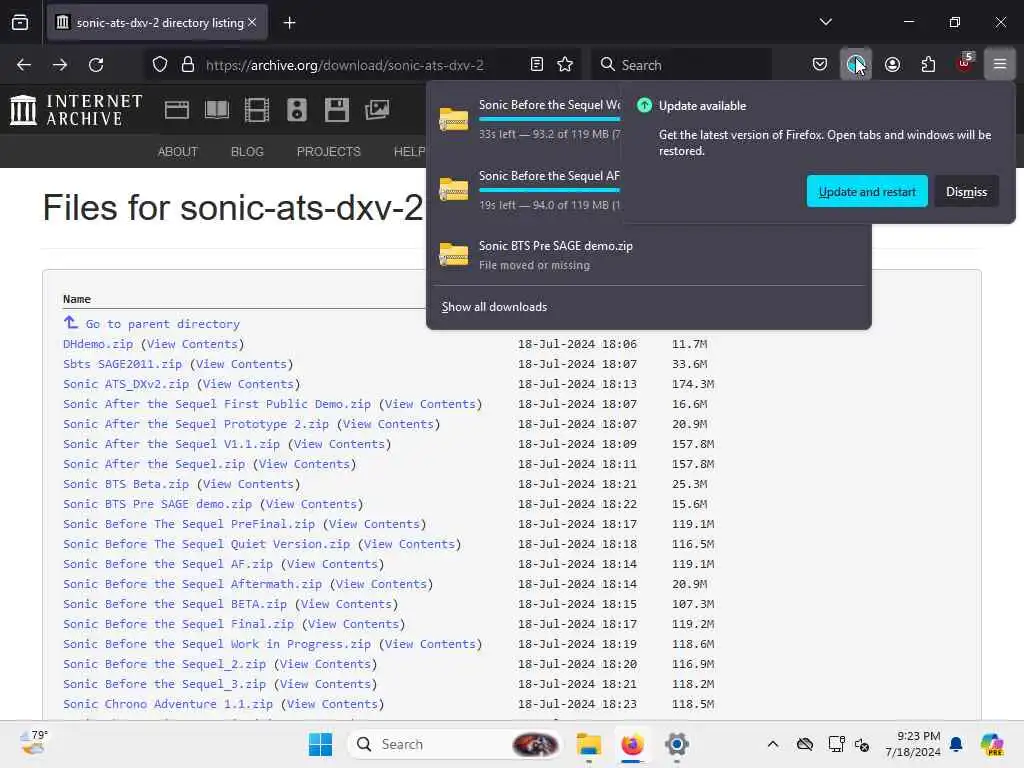Image resolution: width=1024 pixels, height=768 pixels.
Task: Download Sonic Chrono Adventure 1.1.zip
Action: (168, 704)
